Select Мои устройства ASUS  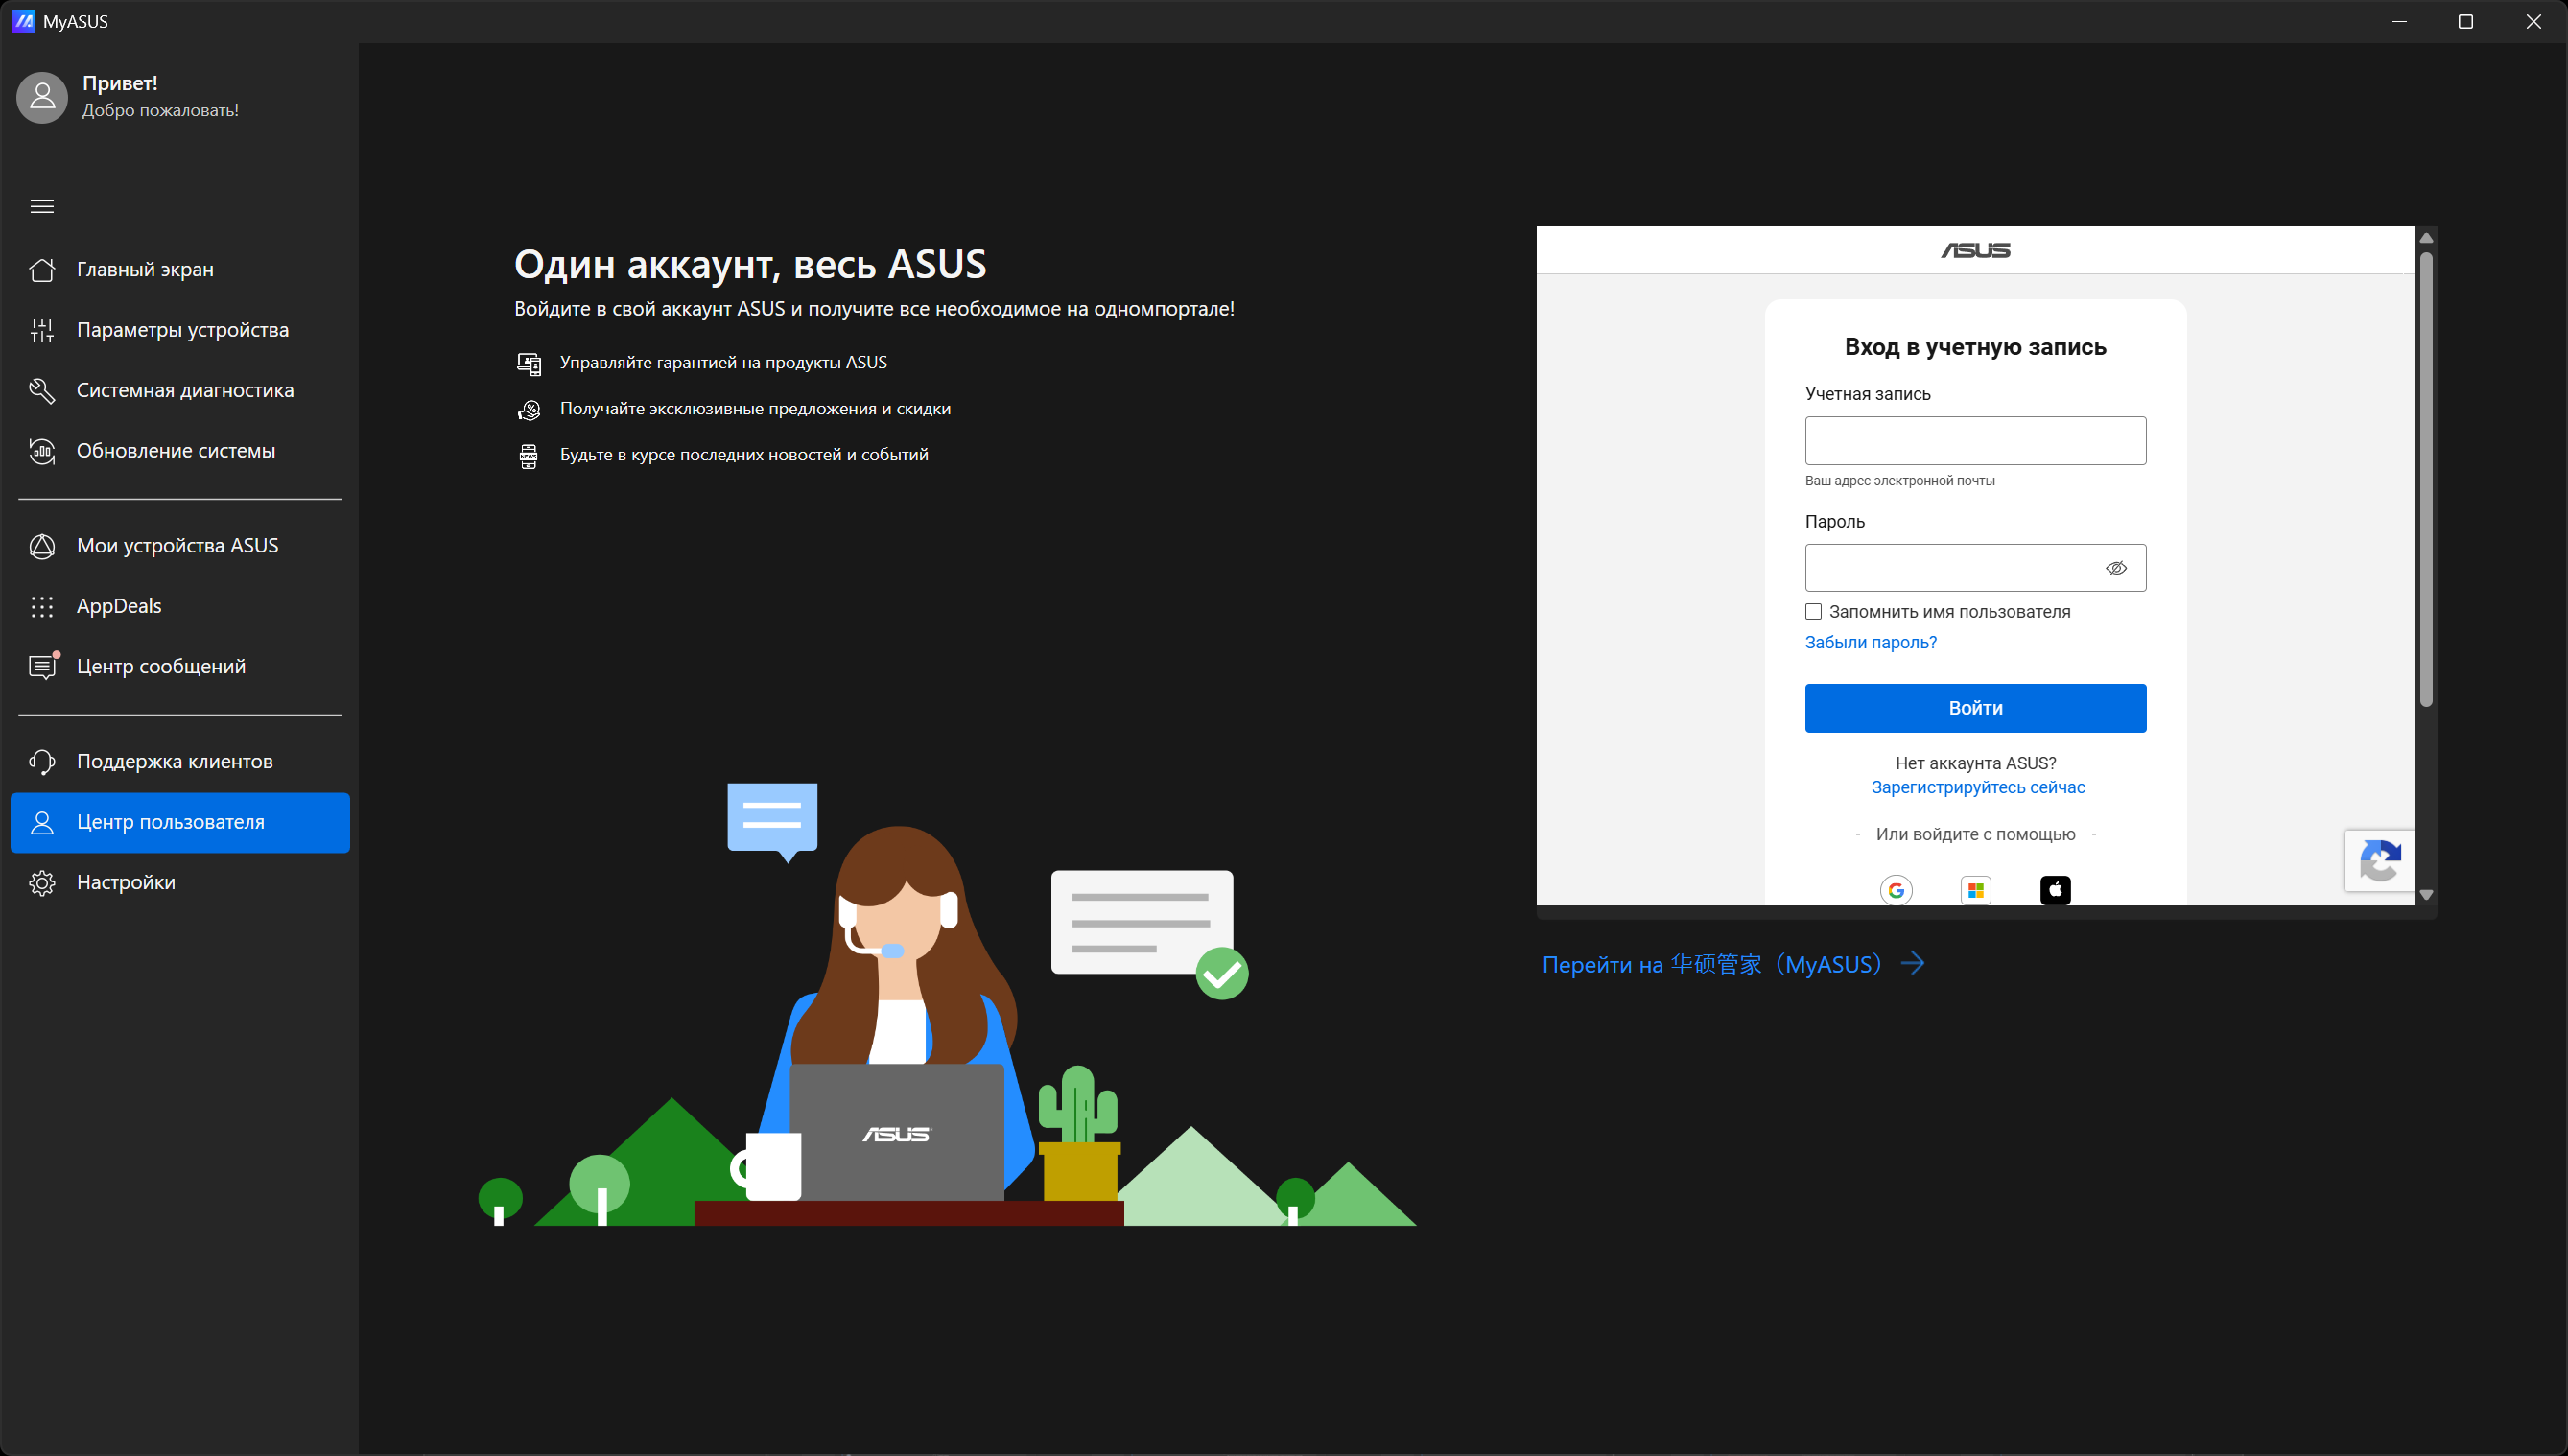[180, 546]
